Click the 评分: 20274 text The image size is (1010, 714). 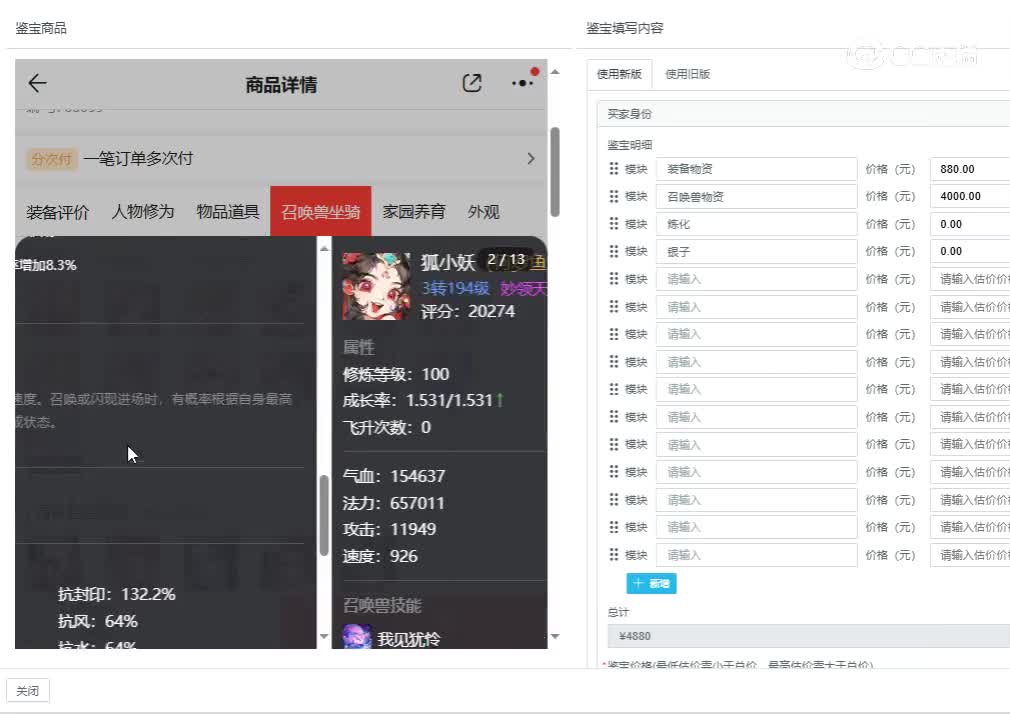(468, 311)
